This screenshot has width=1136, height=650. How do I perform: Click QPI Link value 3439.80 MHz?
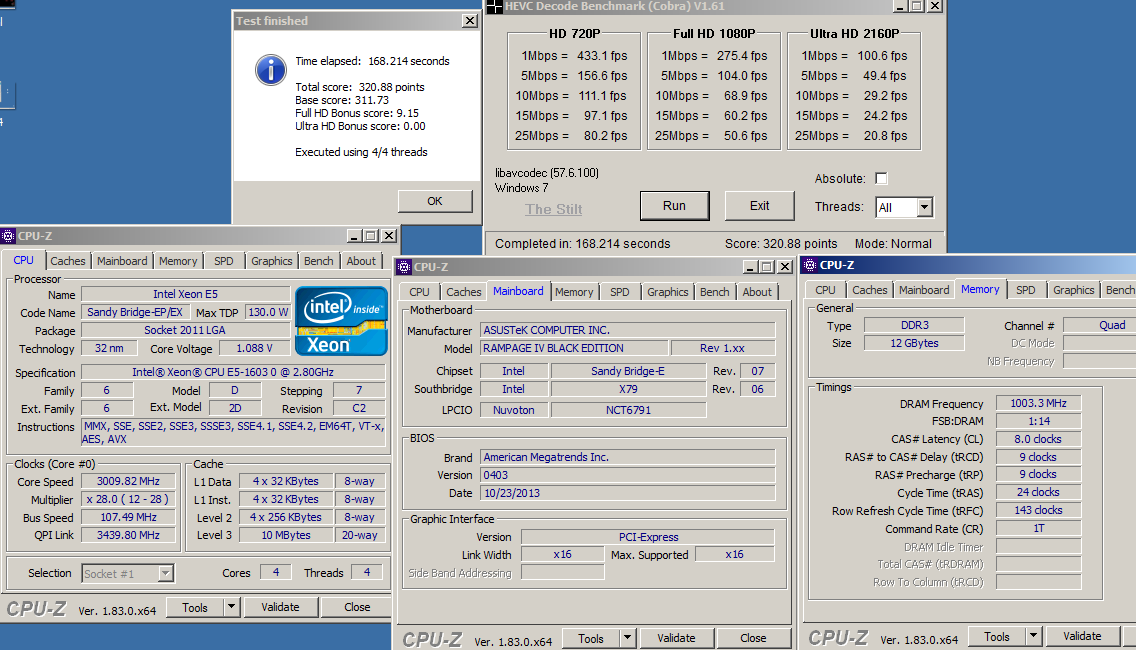tap(128, 535)
